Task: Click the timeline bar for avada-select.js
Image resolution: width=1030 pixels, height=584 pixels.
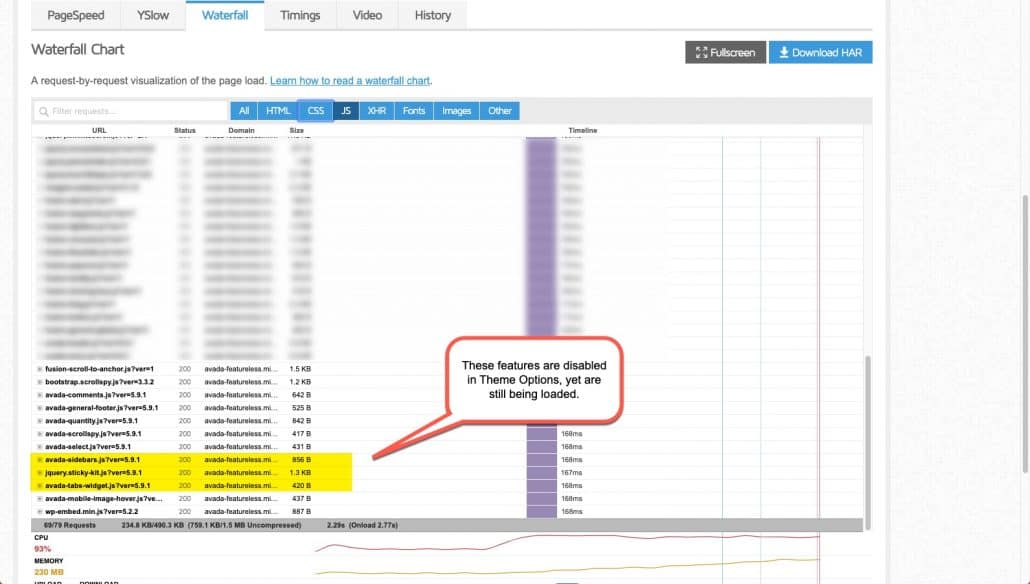Action: pyautogui.click(x=540, y=444)
